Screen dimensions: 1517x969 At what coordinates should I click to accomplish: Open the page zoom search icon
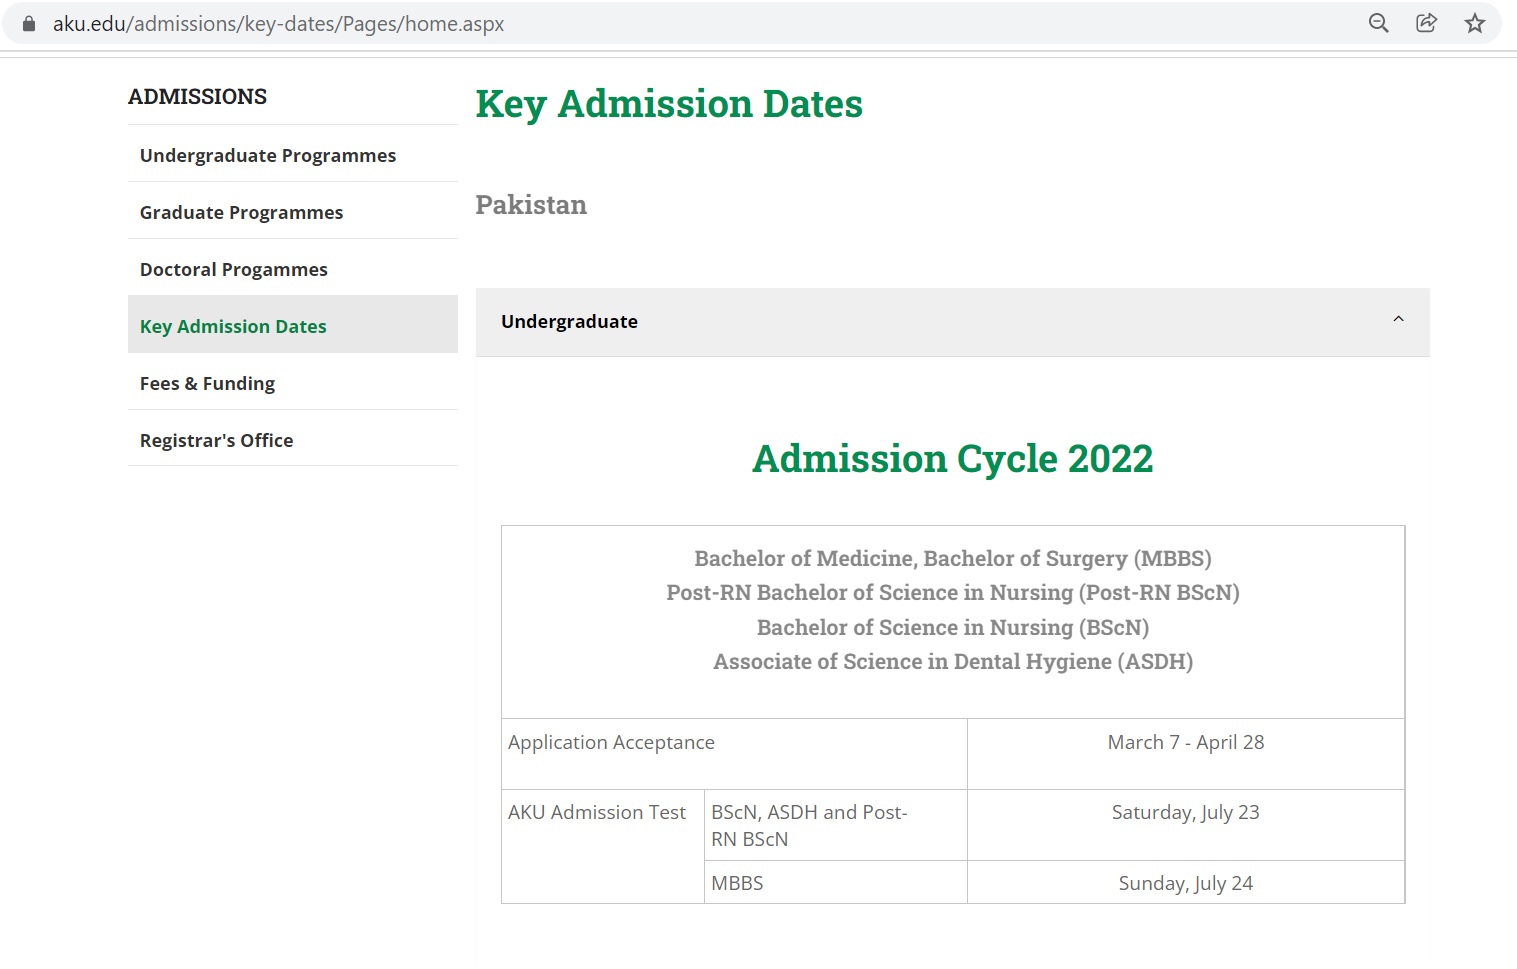[x=1378, y=23]
